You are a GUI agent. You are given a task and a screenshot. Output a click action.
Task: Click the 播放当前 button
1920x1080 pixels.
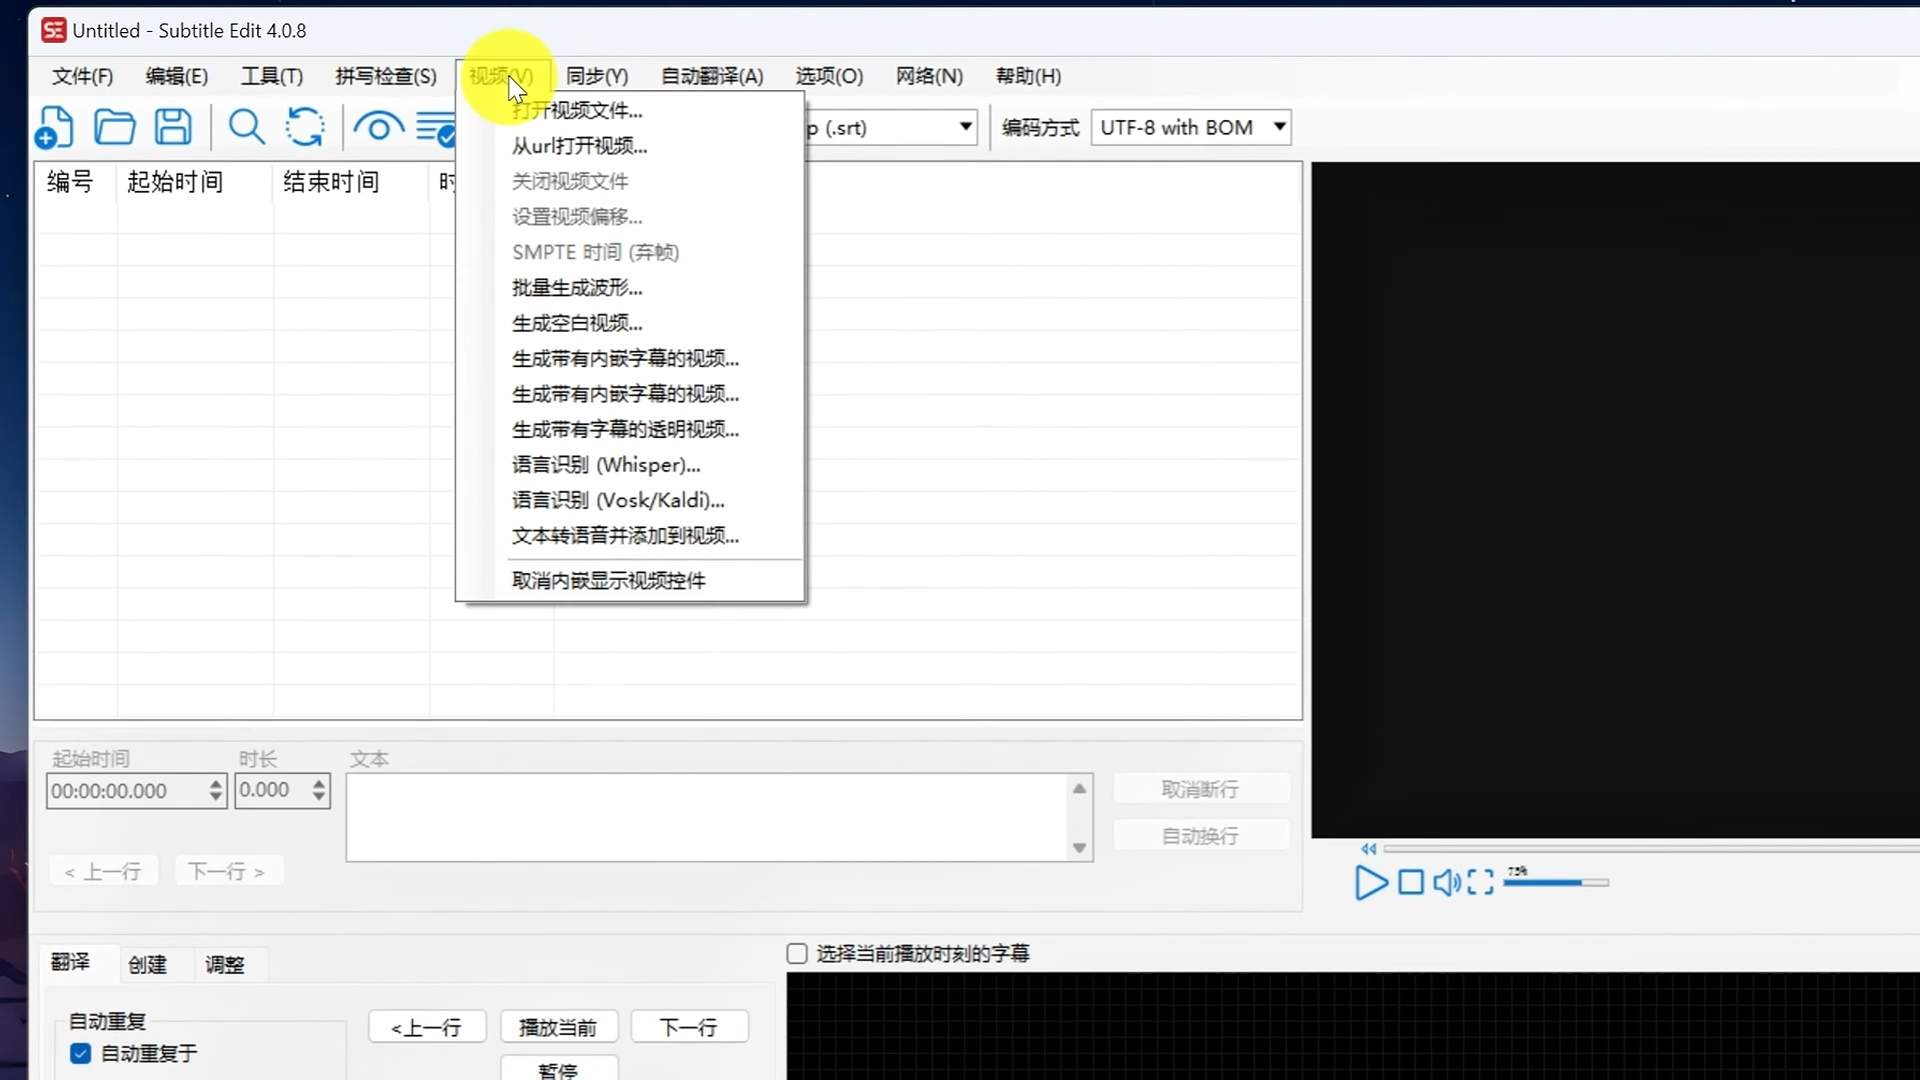click(558, 1027)
